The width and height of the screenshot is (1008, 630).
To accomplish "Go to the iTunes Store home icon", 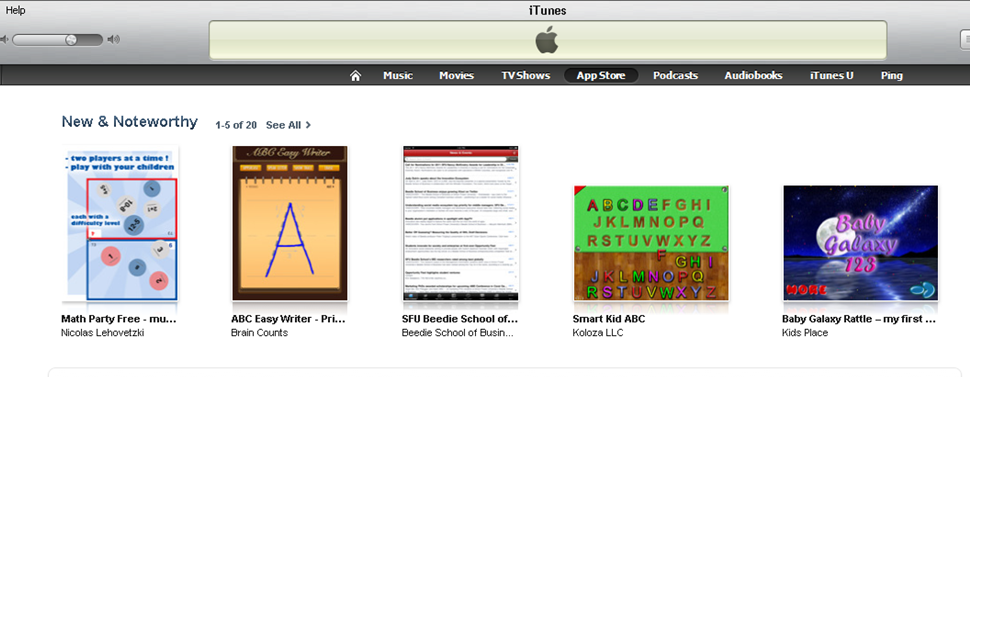I will click(355, 75).
